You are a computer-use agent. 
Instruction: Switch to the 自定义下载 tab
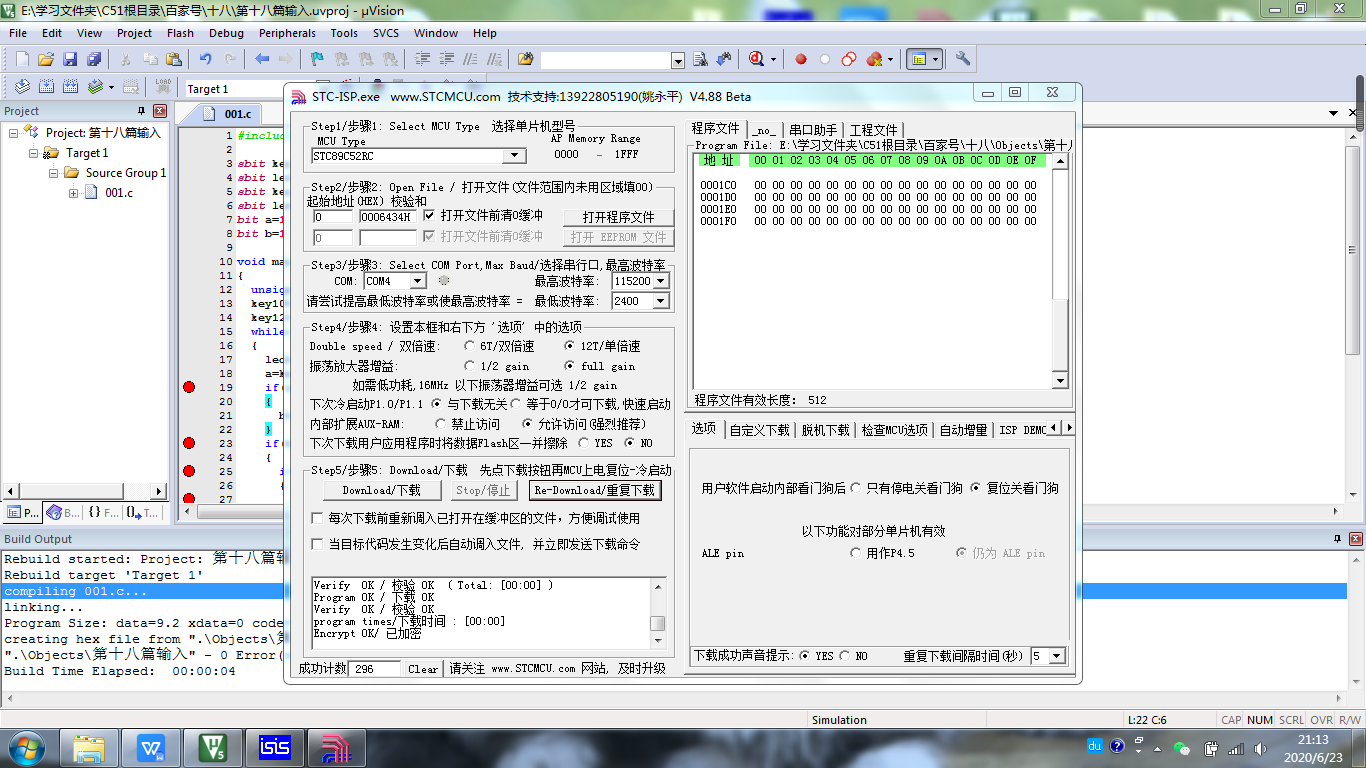coord(759,429)
